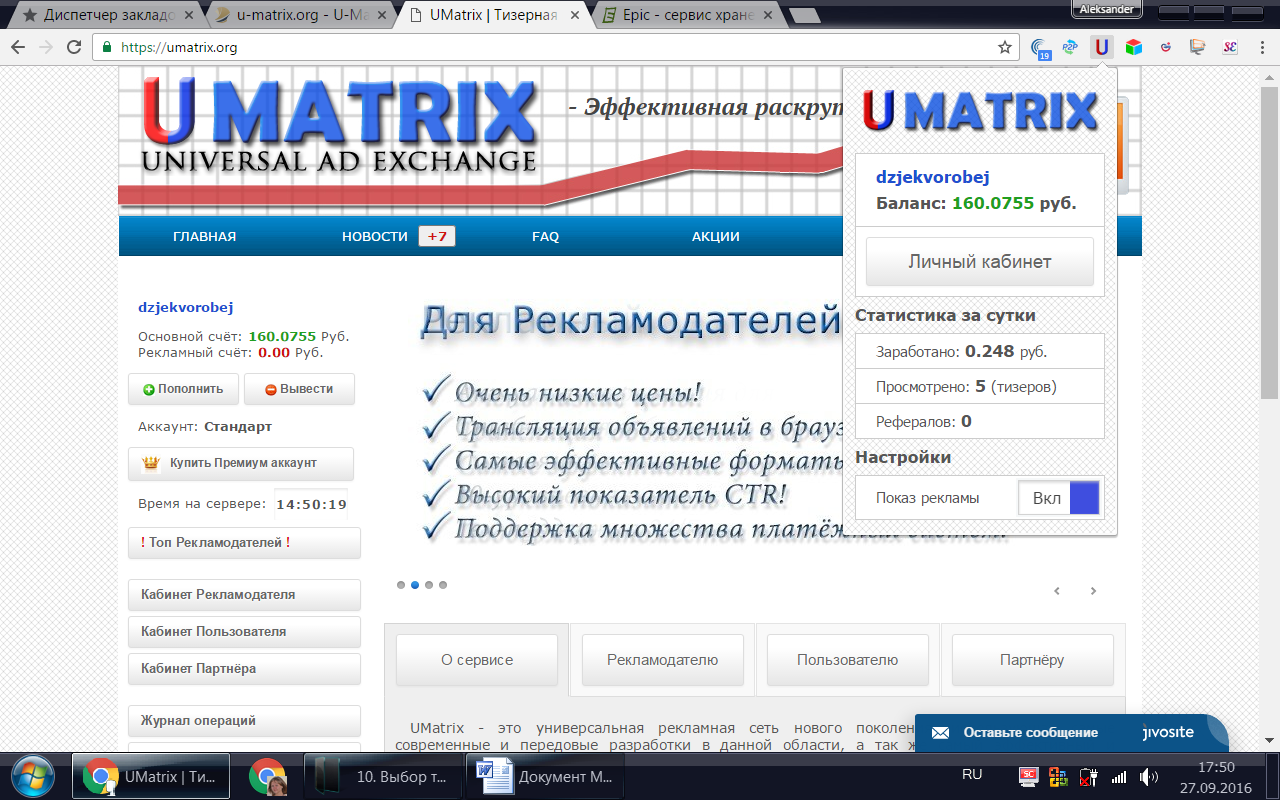Click the Личный кабинет button
Screen dimensions: 1280x800
tap(979, 262)
